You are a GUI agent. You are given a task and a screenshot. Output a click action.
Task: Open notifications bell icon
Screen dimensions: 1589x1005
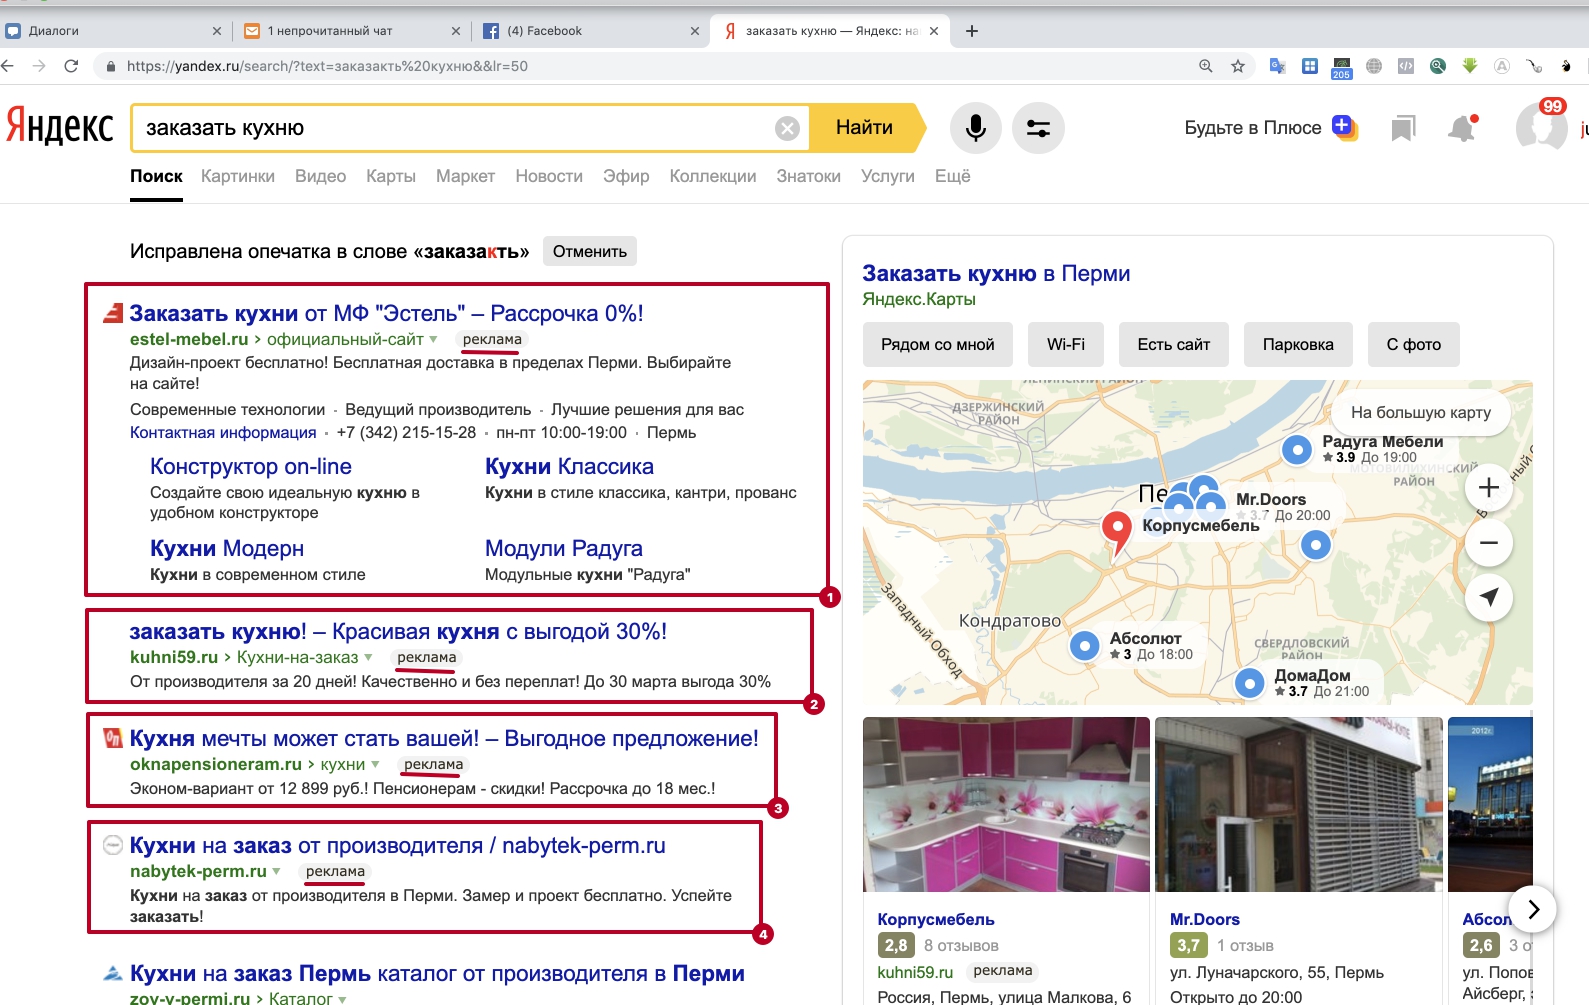point(1462,128)
